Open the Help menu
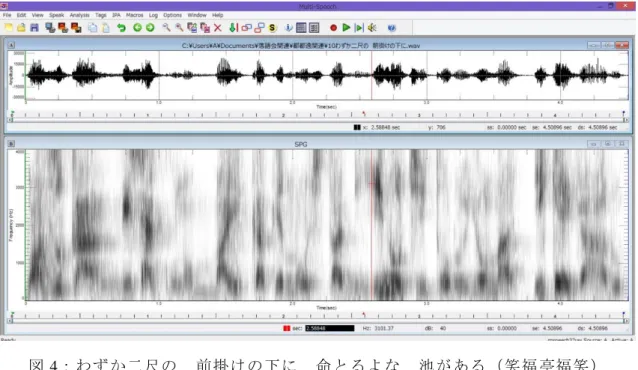Viewport: 638px width, 370px height. pyautogui.click(x=218, y=15)
